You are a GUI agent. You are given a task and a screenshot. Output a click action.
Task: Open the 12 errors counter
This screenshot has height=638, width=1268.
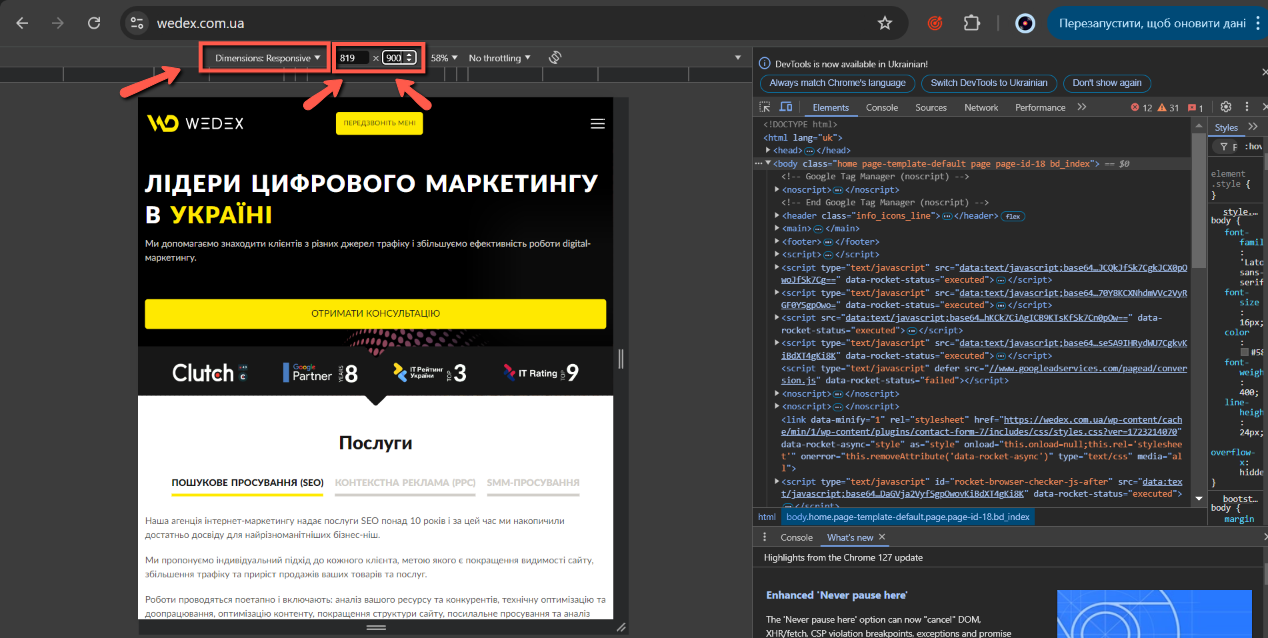[1141, 107]
